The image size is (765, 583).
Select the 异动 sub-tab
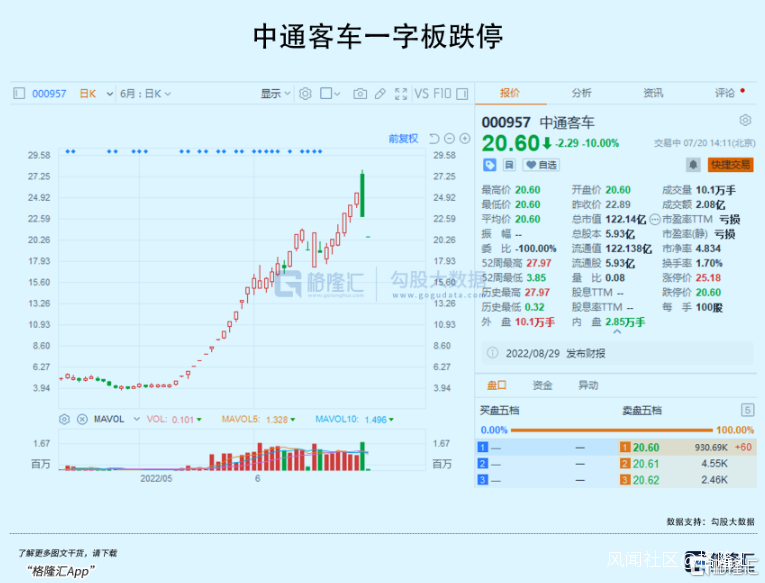click(588, 385)
